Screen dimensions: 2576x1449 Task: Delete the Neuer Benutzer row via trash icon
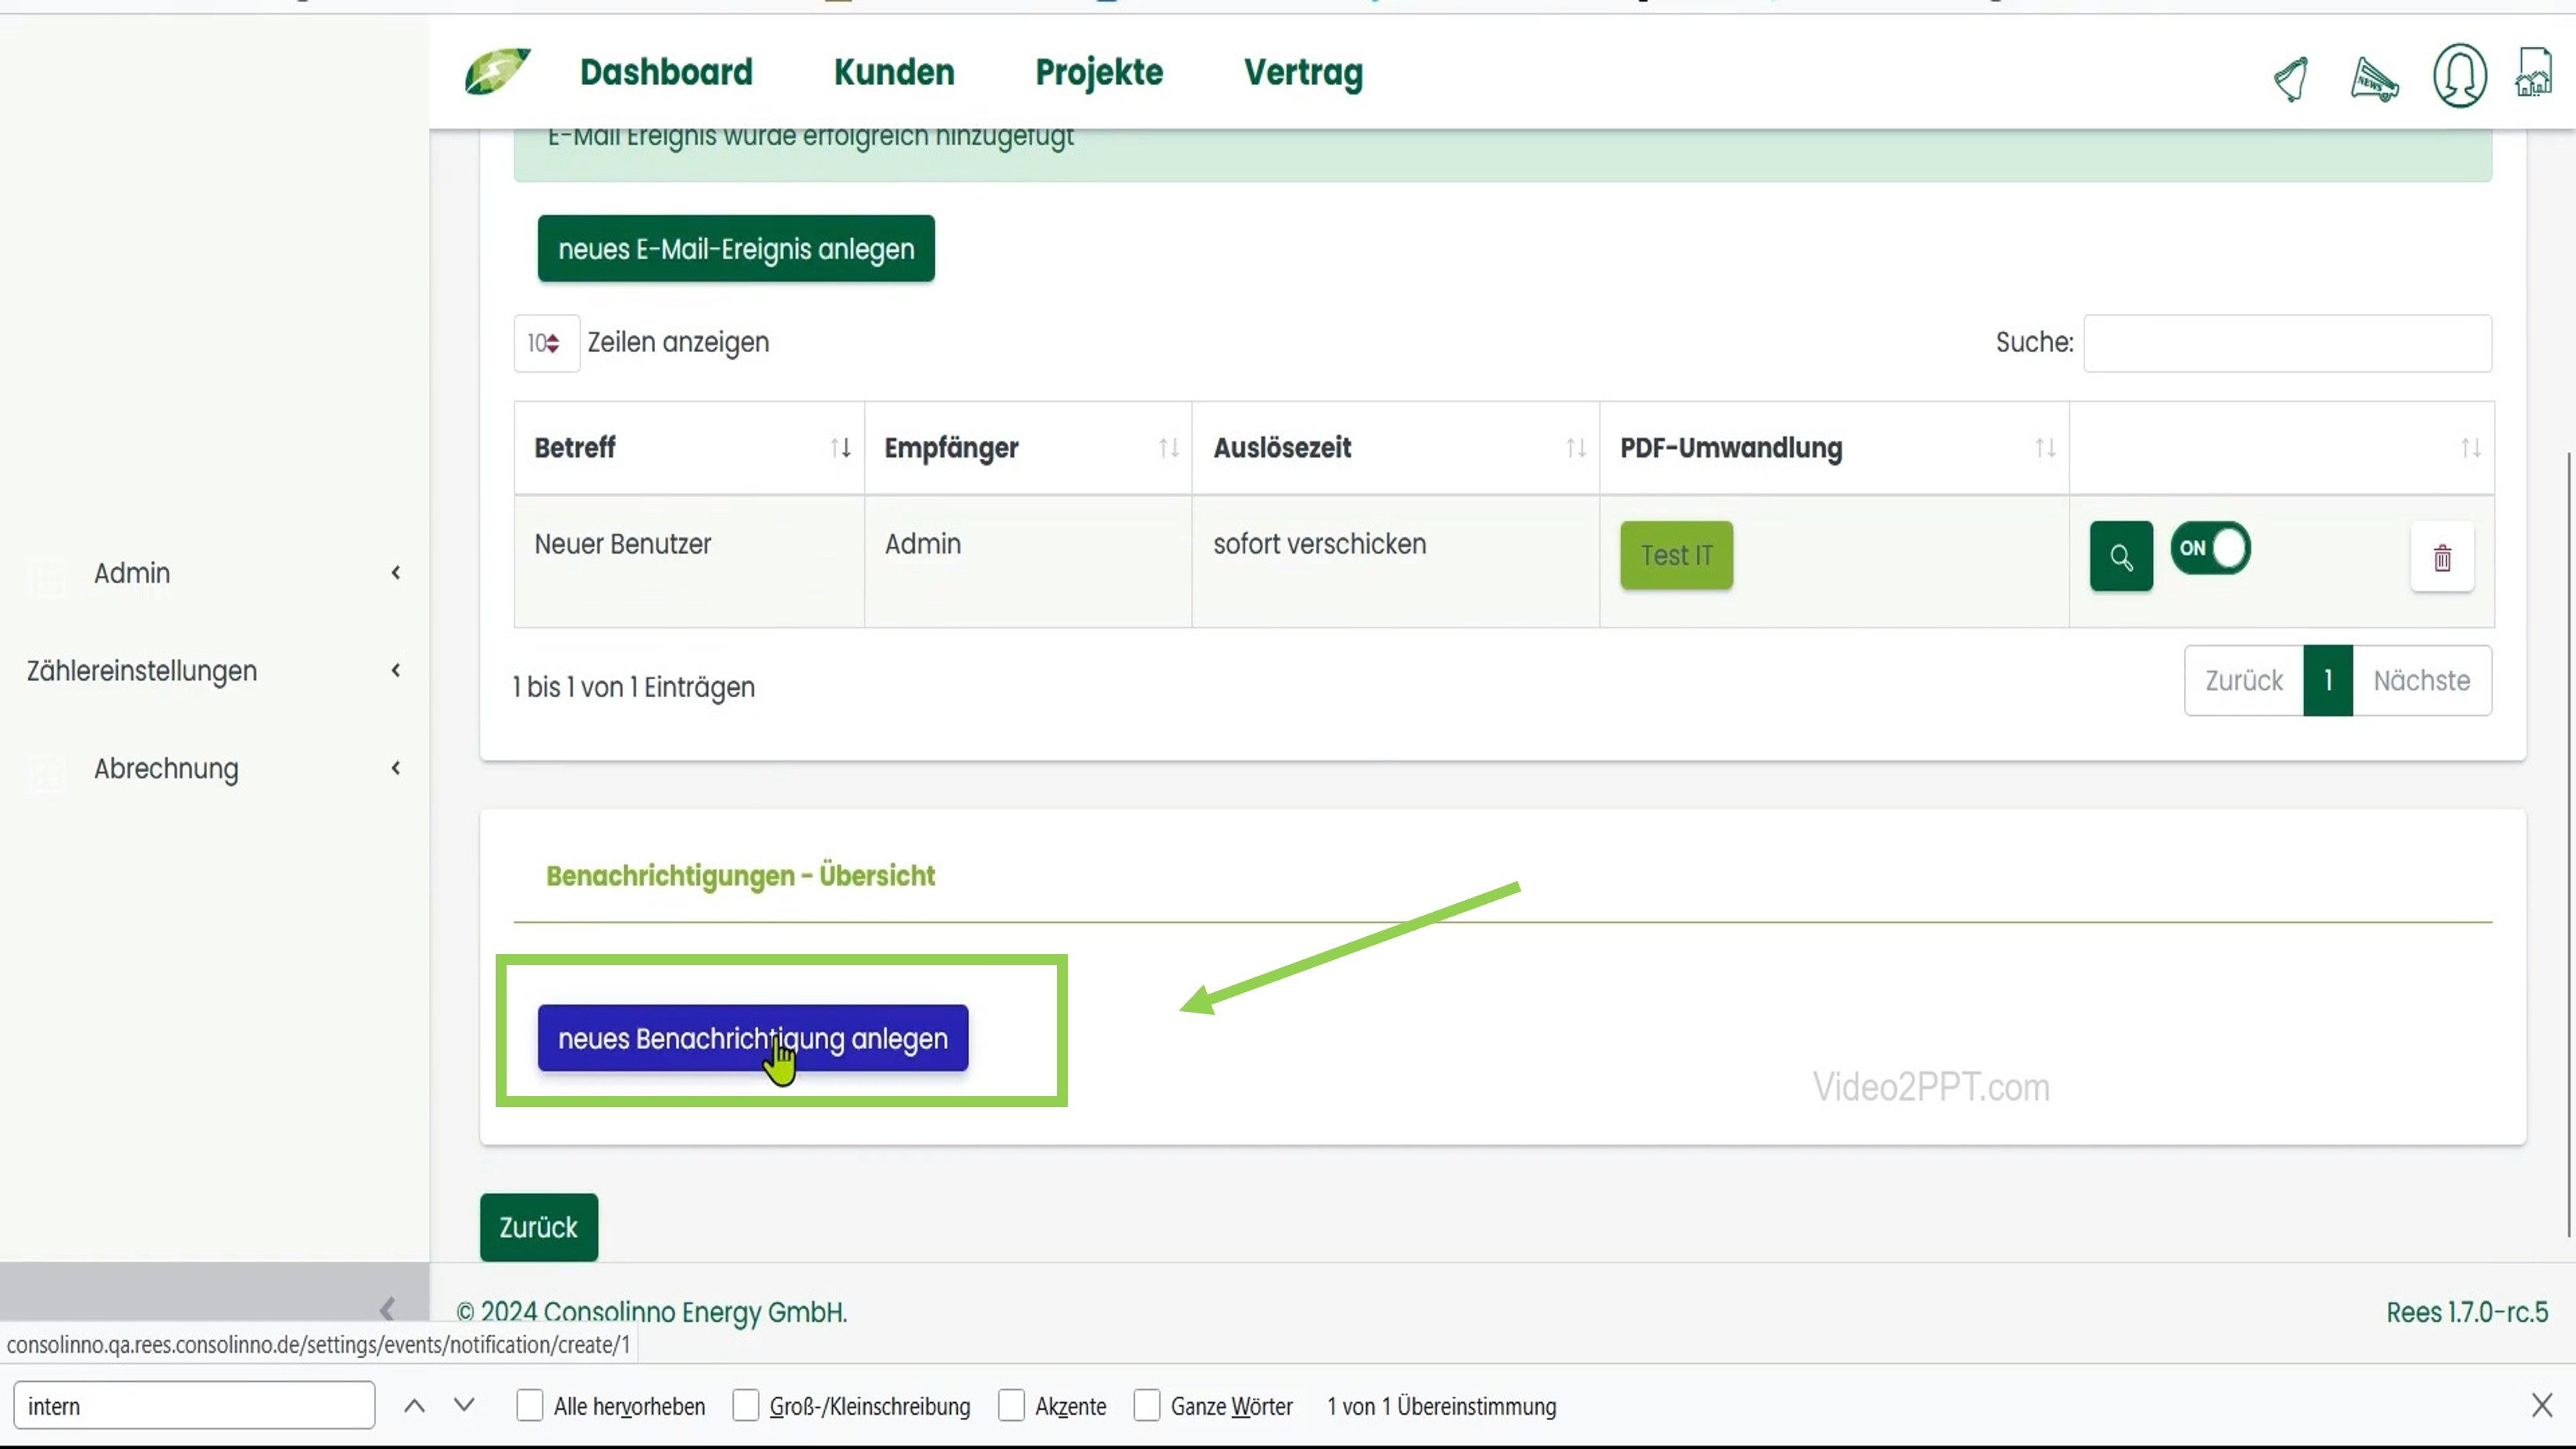click(2442, 557)
